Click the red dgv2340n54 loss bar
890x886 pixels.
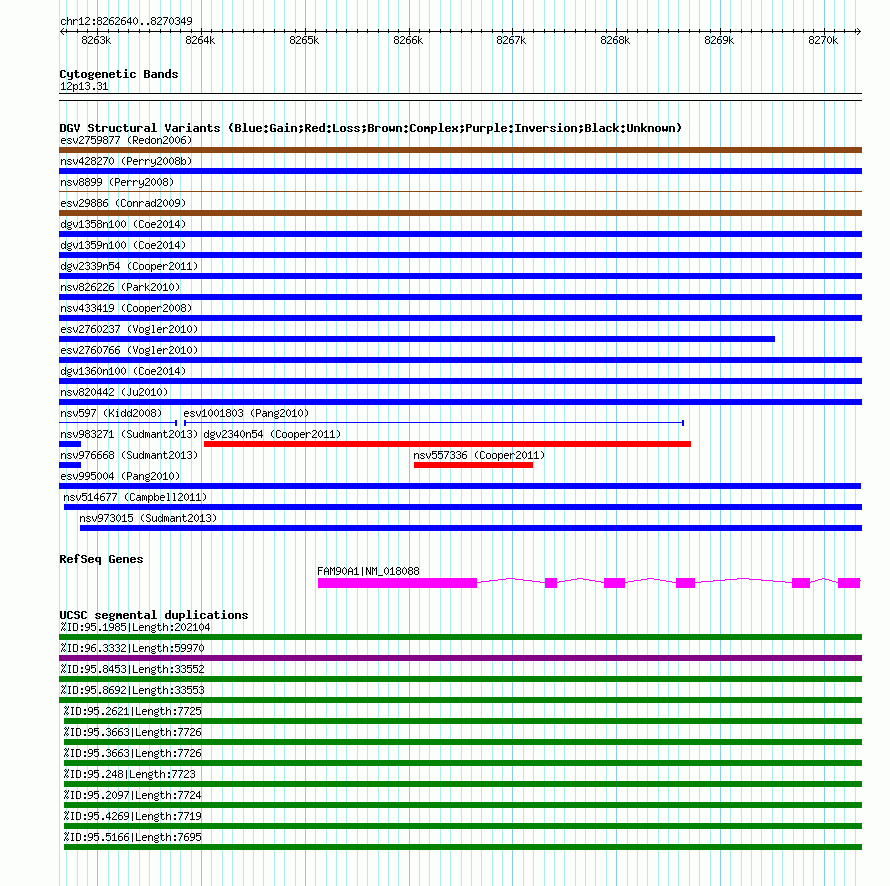(x=447, y=444)
